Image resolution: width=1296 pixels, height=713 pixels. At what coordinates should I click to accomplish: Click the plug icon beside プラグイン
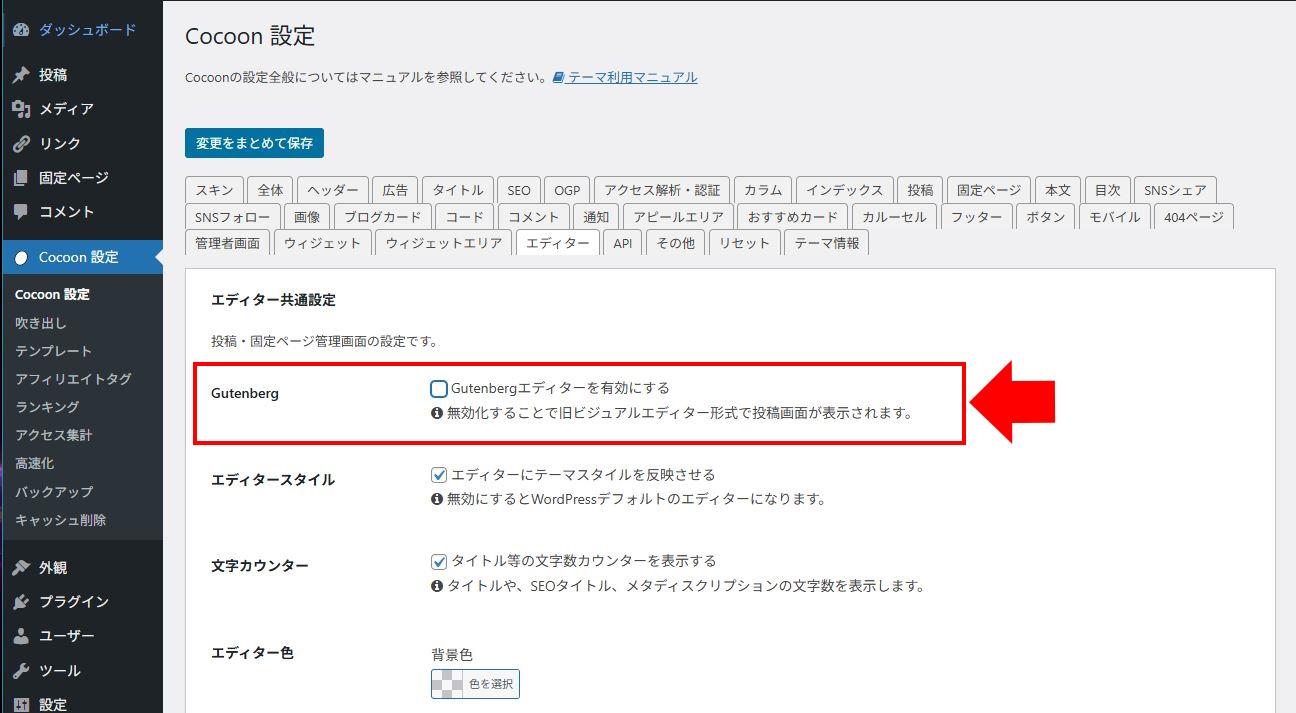(x=21, y=602)
